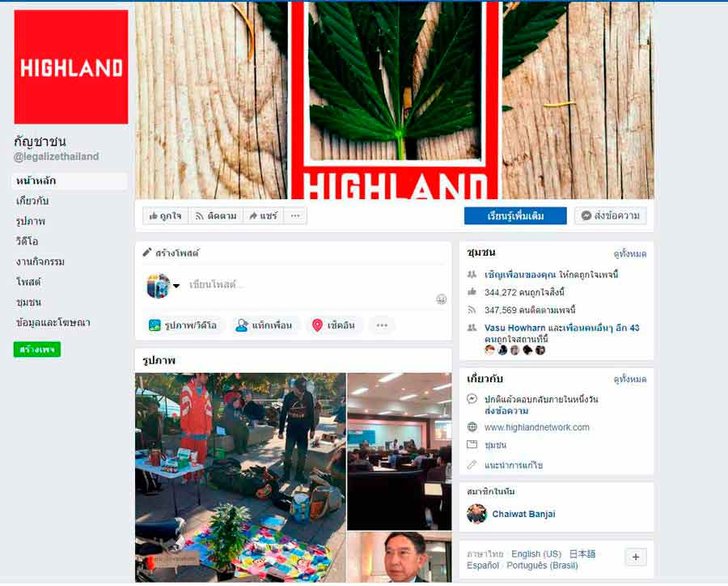
Task: Click the tag friends option
Action: (265, 326)
